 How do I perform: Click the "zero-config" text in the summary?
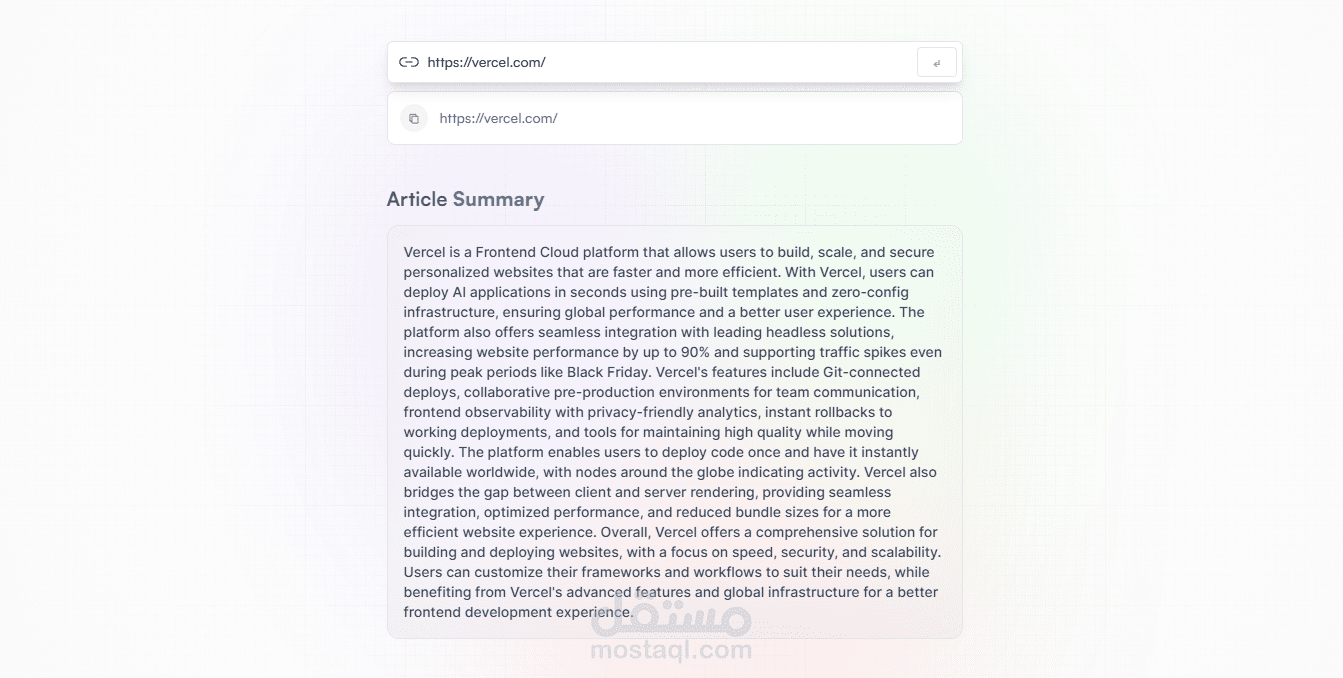870,292
